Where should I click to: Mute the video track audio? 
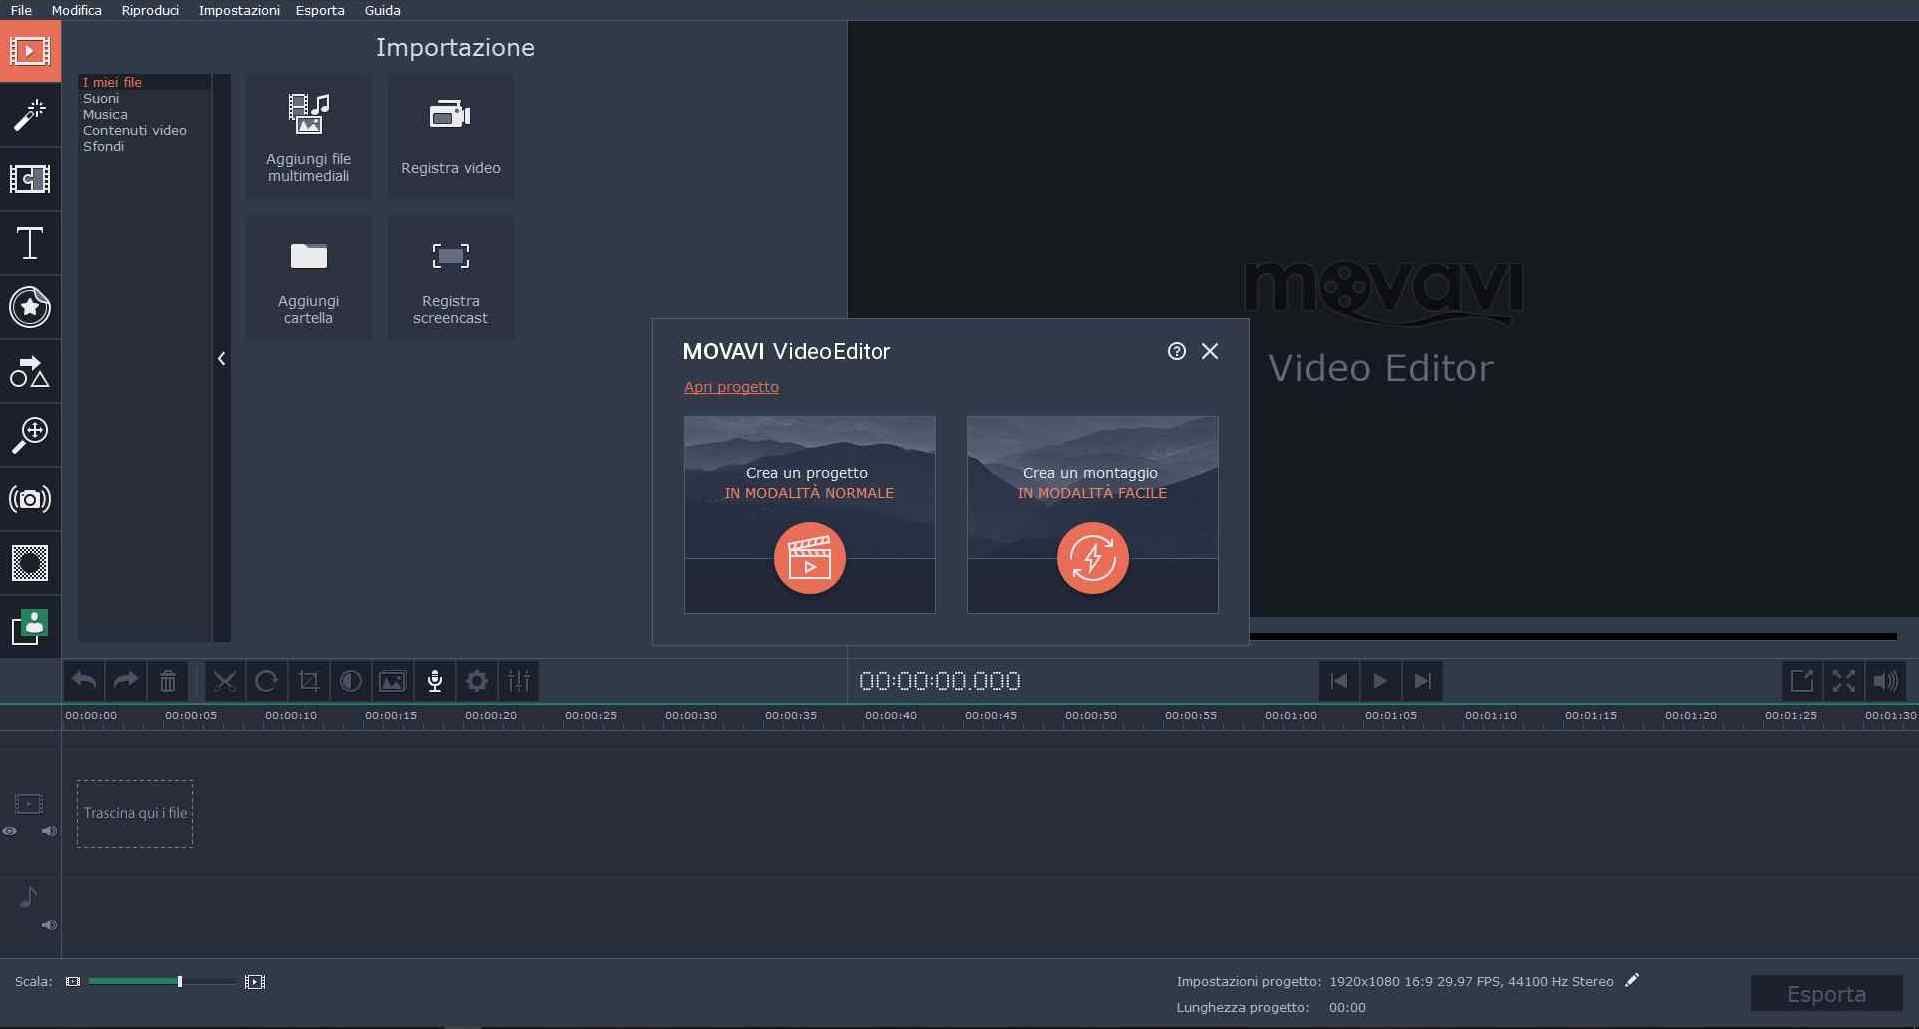(48, 831)
